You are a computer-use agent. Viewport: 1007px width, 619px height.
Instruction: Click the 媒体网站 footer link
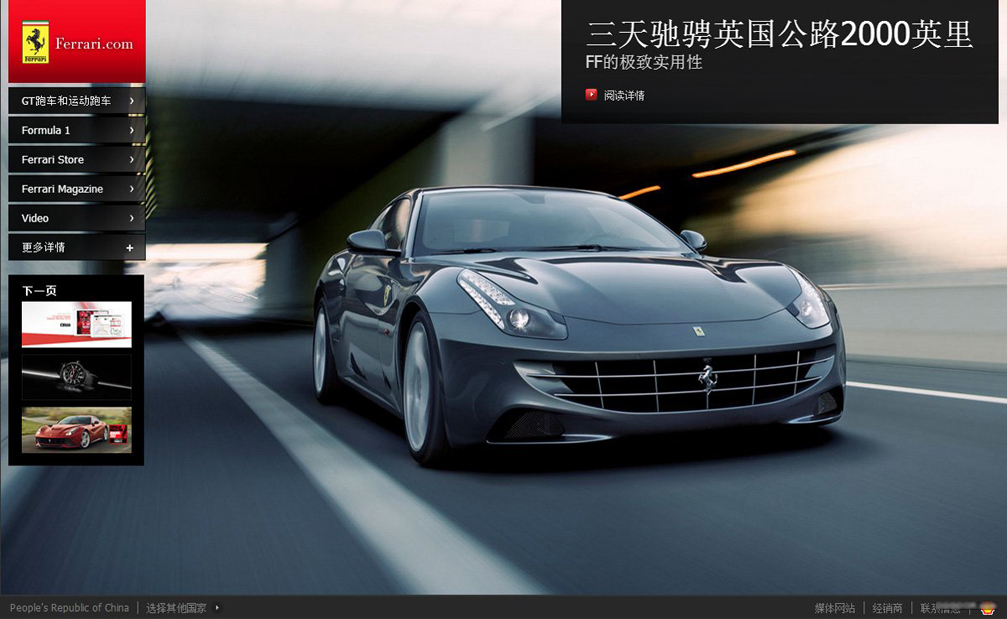(835, 608)
